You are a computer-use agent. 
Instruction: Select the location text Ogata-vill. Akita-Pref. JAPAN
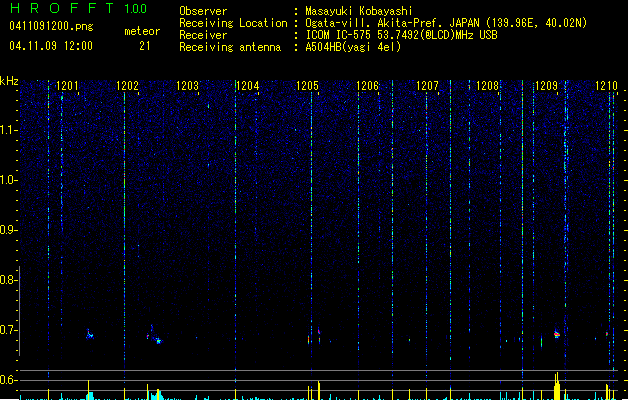[x=393, y=23]
